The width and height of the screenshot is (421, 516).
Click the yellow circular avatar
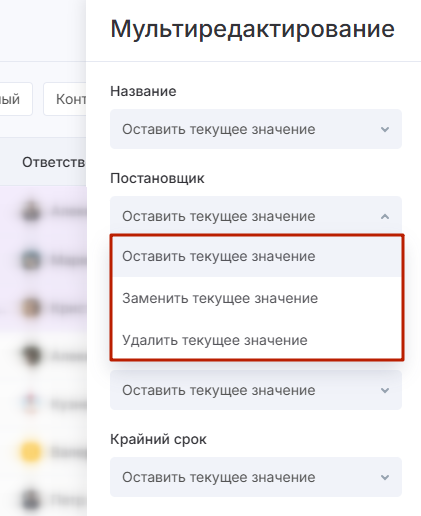(31, 452)
